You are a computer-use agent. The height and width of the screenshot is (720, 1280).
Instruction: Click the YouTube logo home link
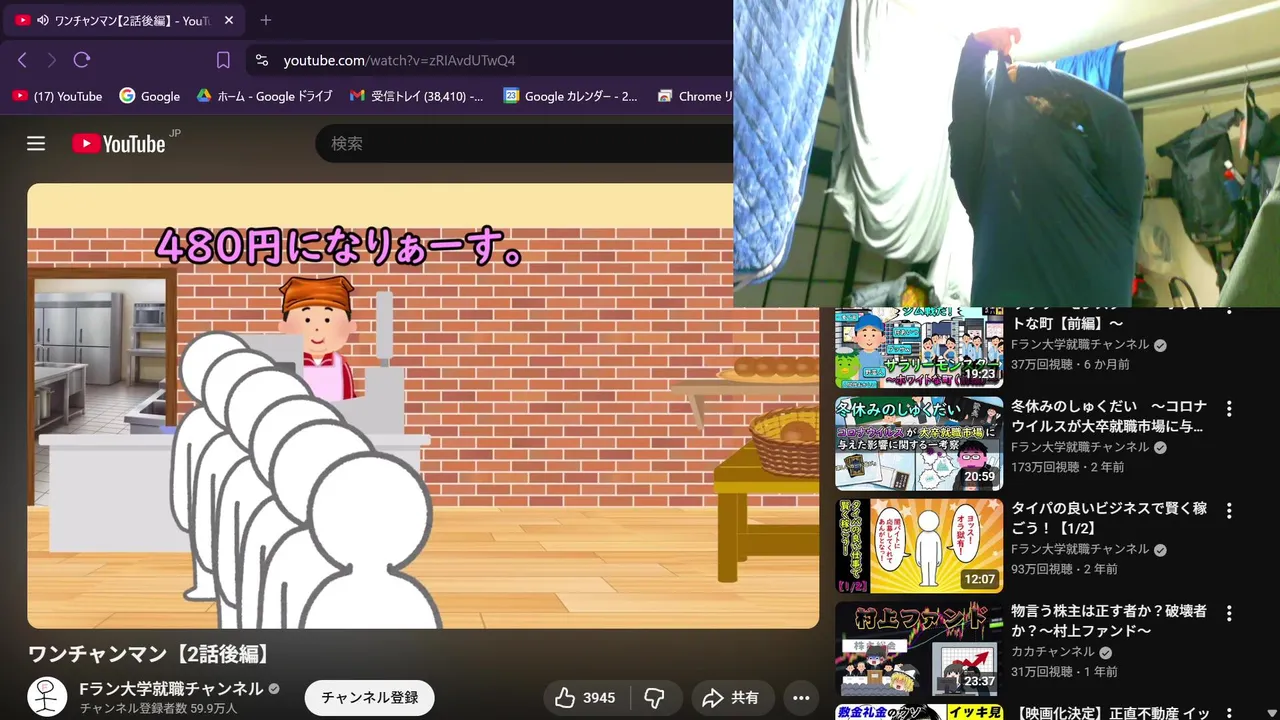click(x=118, y=144)
